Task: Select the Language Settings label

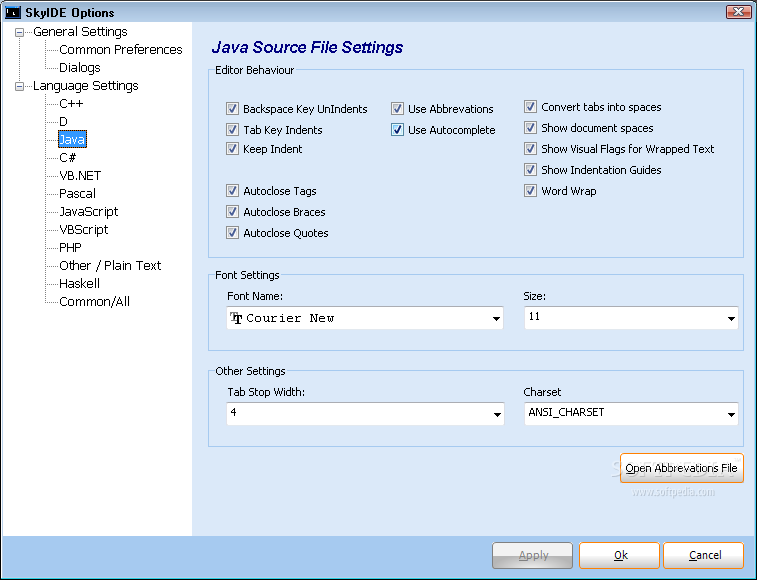Action: (85, 86)
